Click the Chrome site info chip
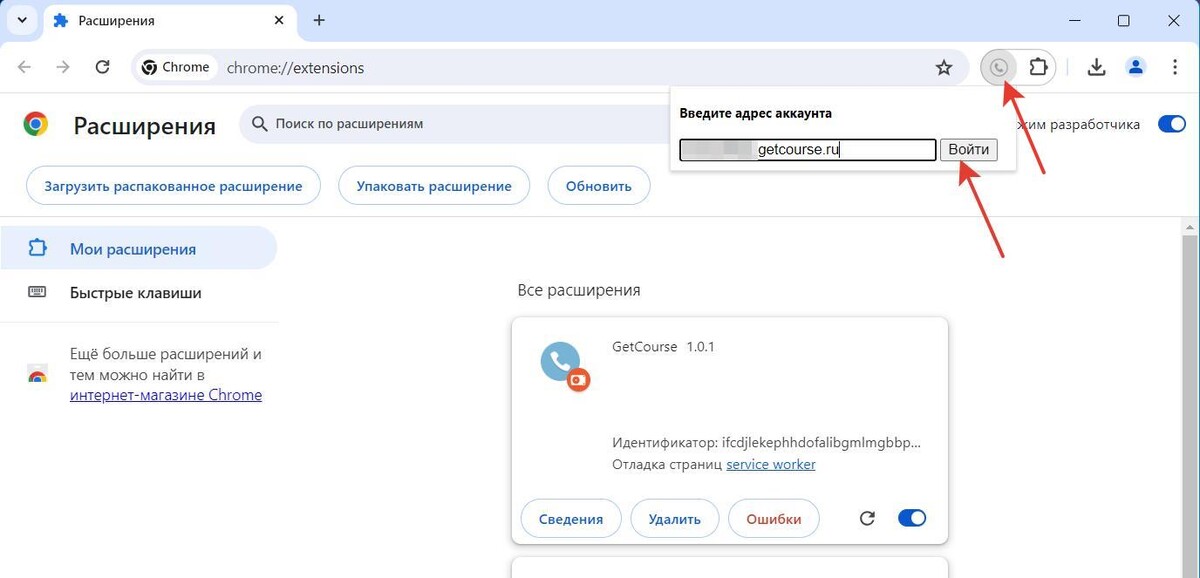1200x578 pixels. coord(177,68)
